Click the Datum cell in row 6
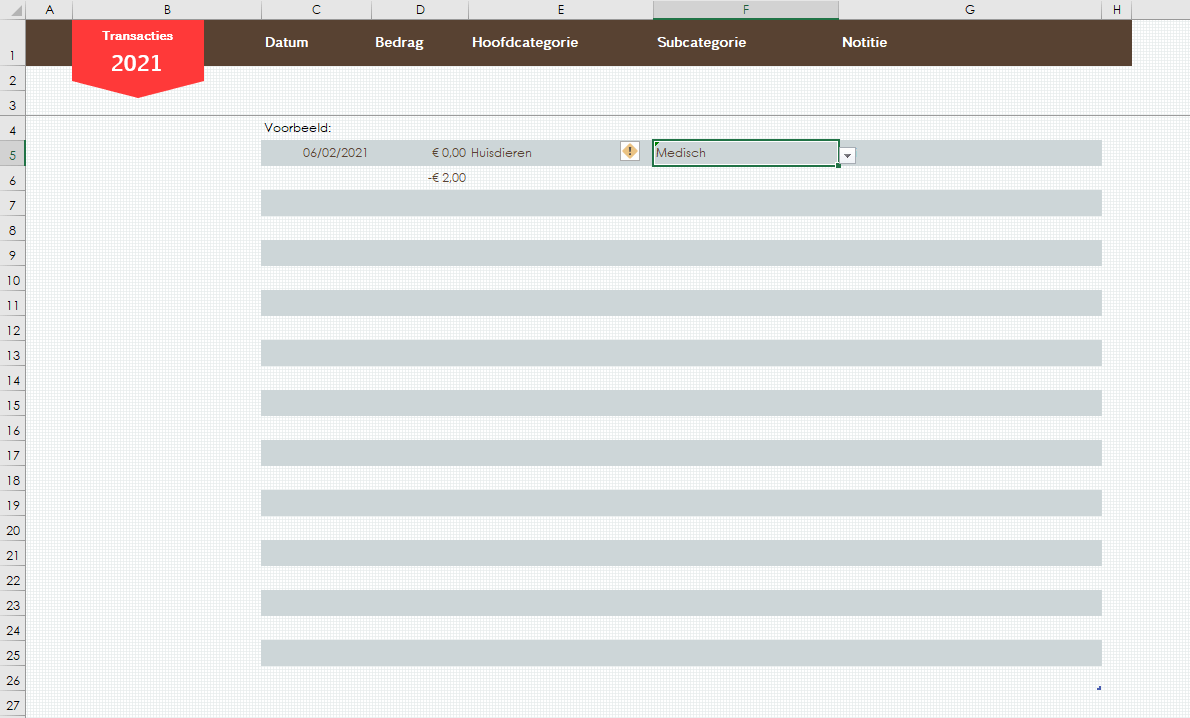Viewport: 1190px width, 718px height. 316,178
